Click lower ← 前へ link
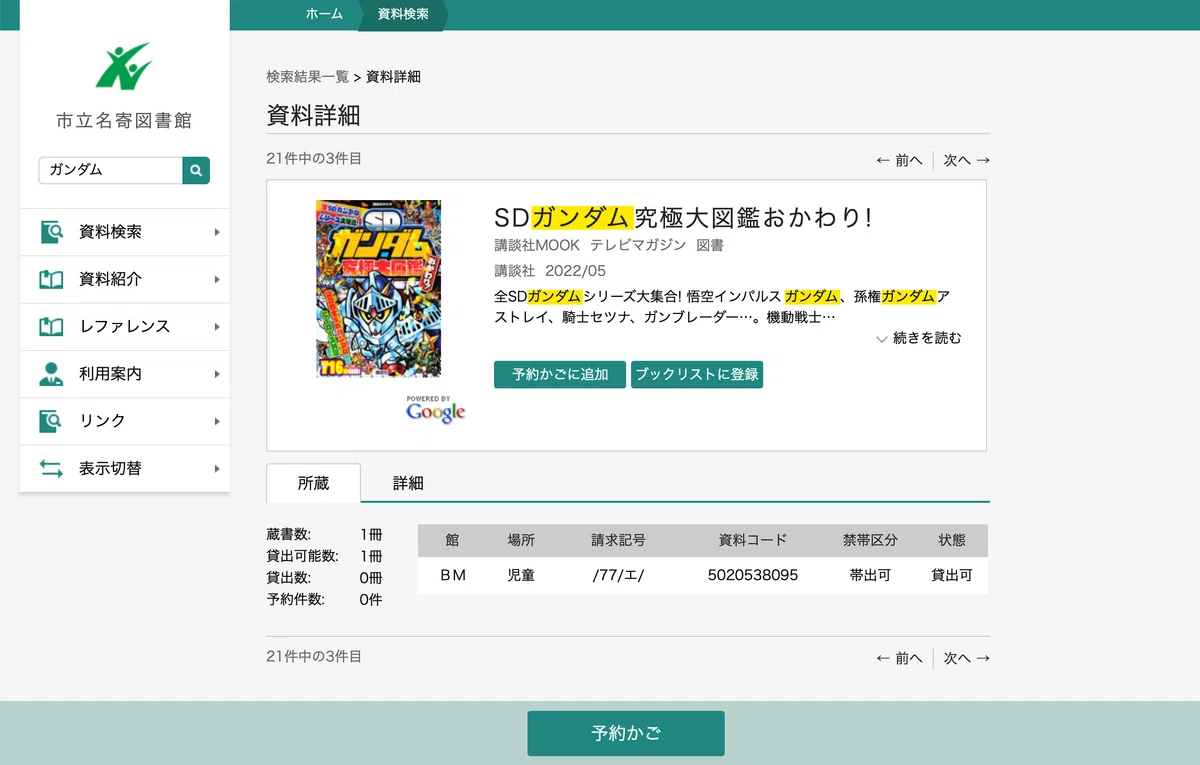The image size is (1200, 765). pos(899,658)
